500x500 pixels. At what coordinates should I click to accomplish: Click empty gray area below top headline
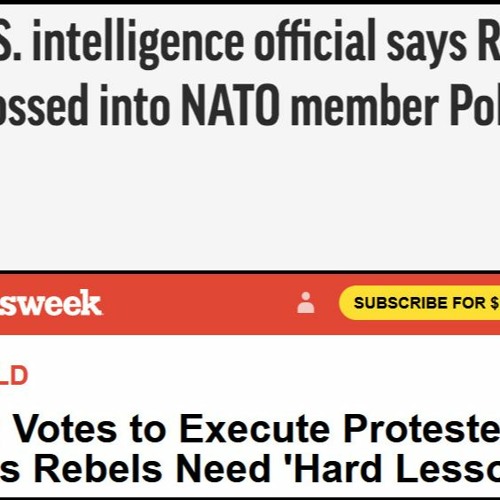(x=250, y=200)
